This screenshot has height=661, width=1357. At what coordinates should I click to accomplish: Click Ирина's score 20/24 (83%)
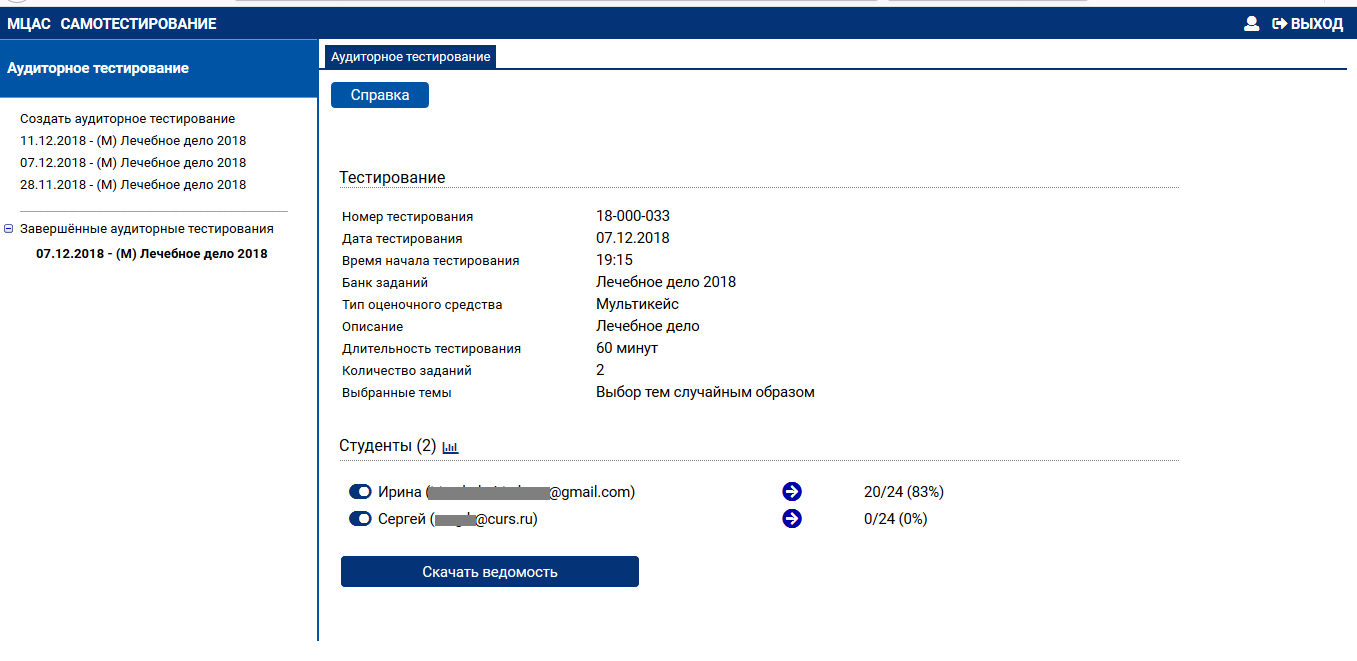point(903,492)
